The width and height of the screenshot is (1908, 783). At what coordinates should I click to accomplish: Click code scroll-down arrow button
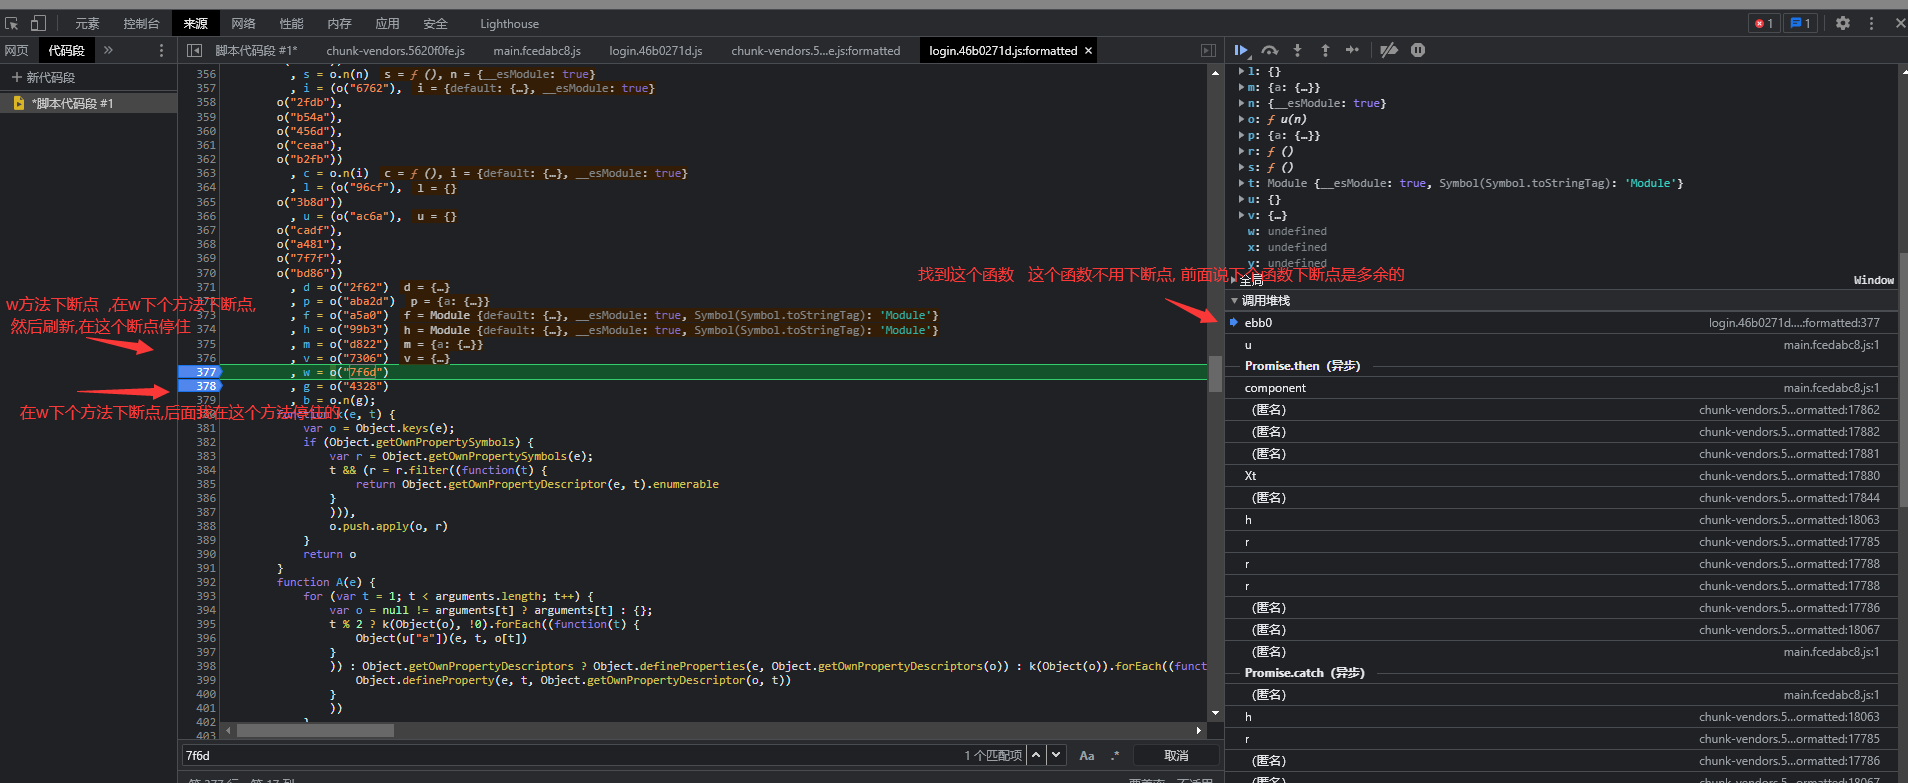[1215, 713]
